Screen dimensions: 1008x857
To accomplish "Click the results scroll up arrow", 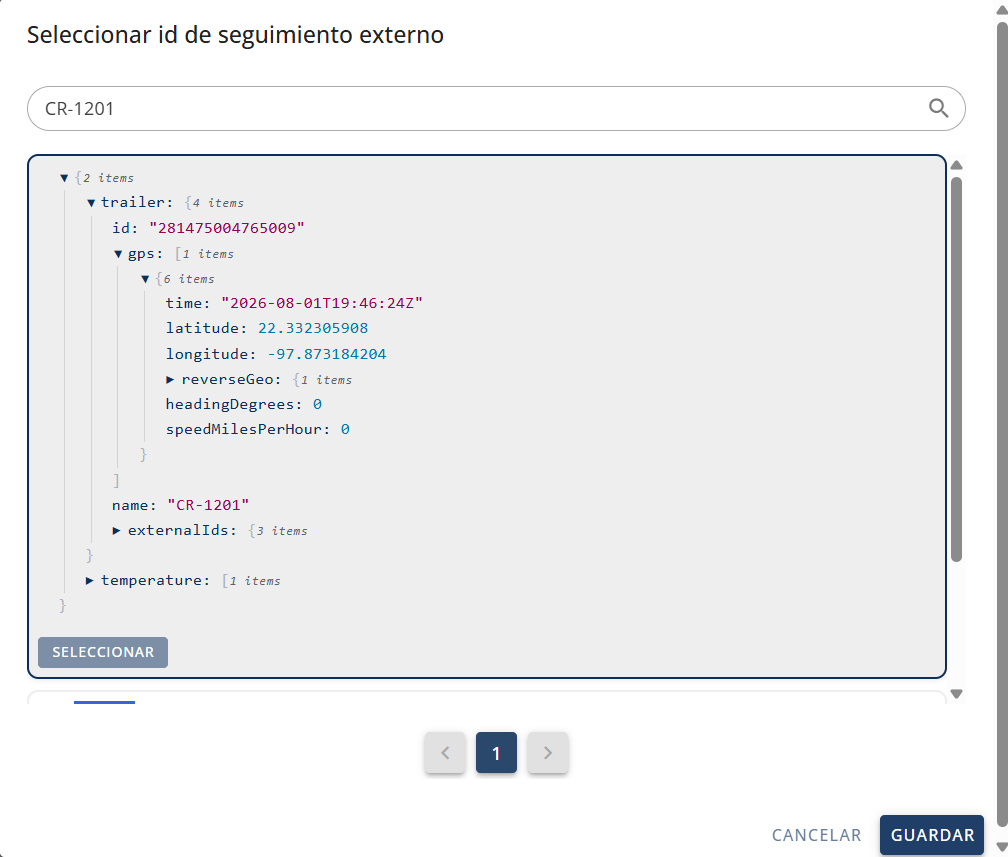I will [957, 165].
